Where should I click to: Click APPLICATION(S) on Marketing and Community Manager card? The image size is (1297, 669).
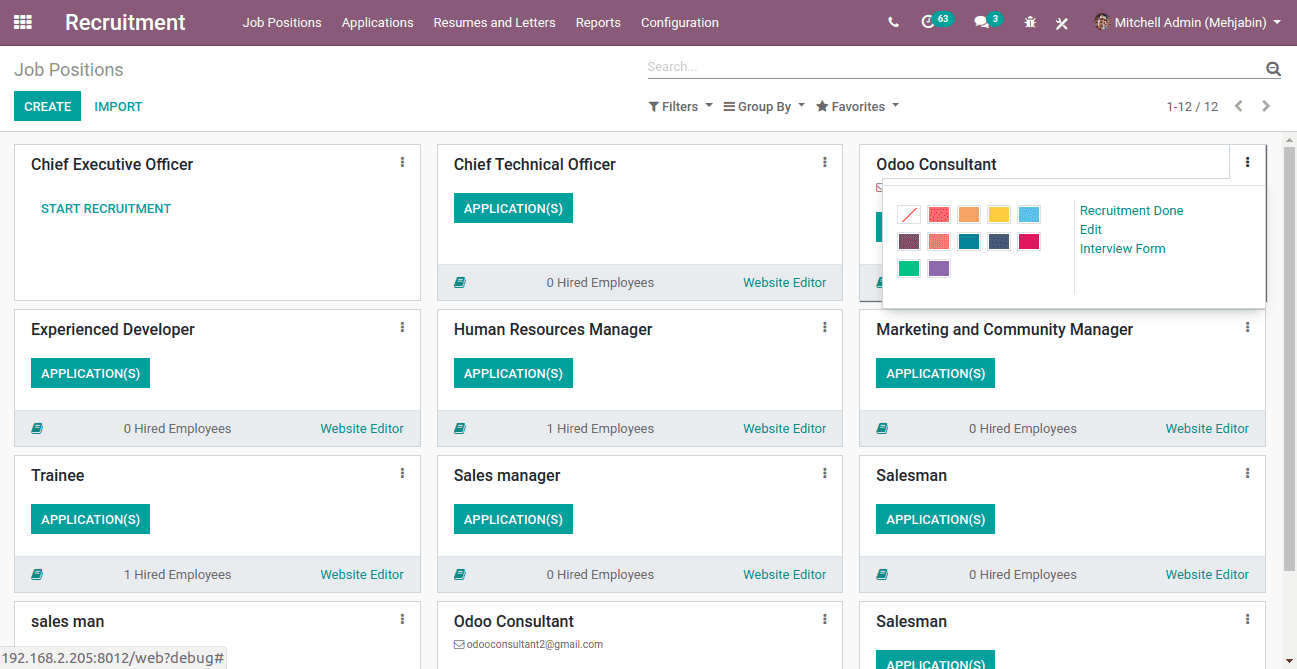[x=935, y=373]
